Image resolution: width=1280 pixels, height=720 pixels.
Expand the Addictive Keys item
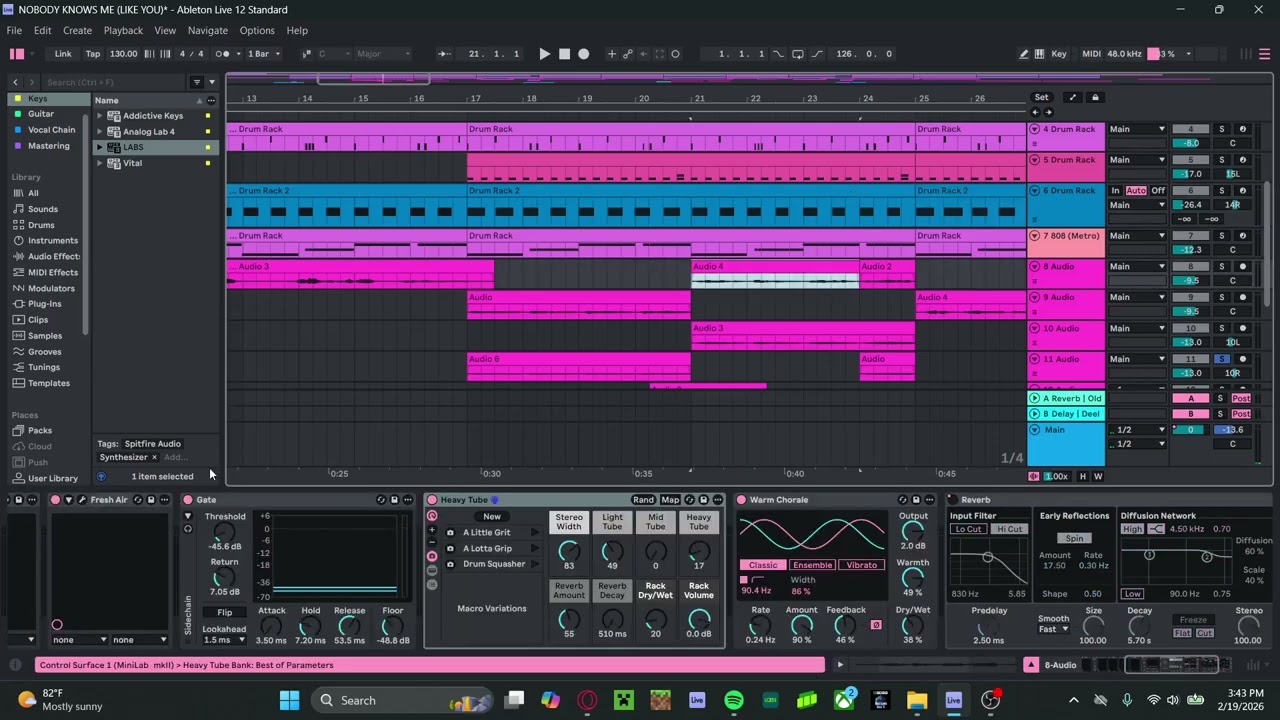(100, 116)
